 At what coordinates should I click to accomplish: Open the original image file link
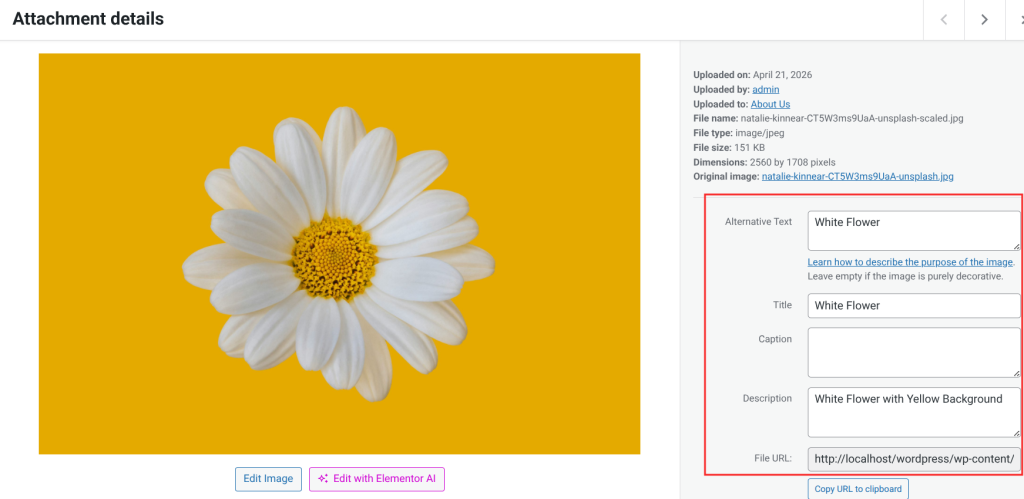(x=857, y=176)
